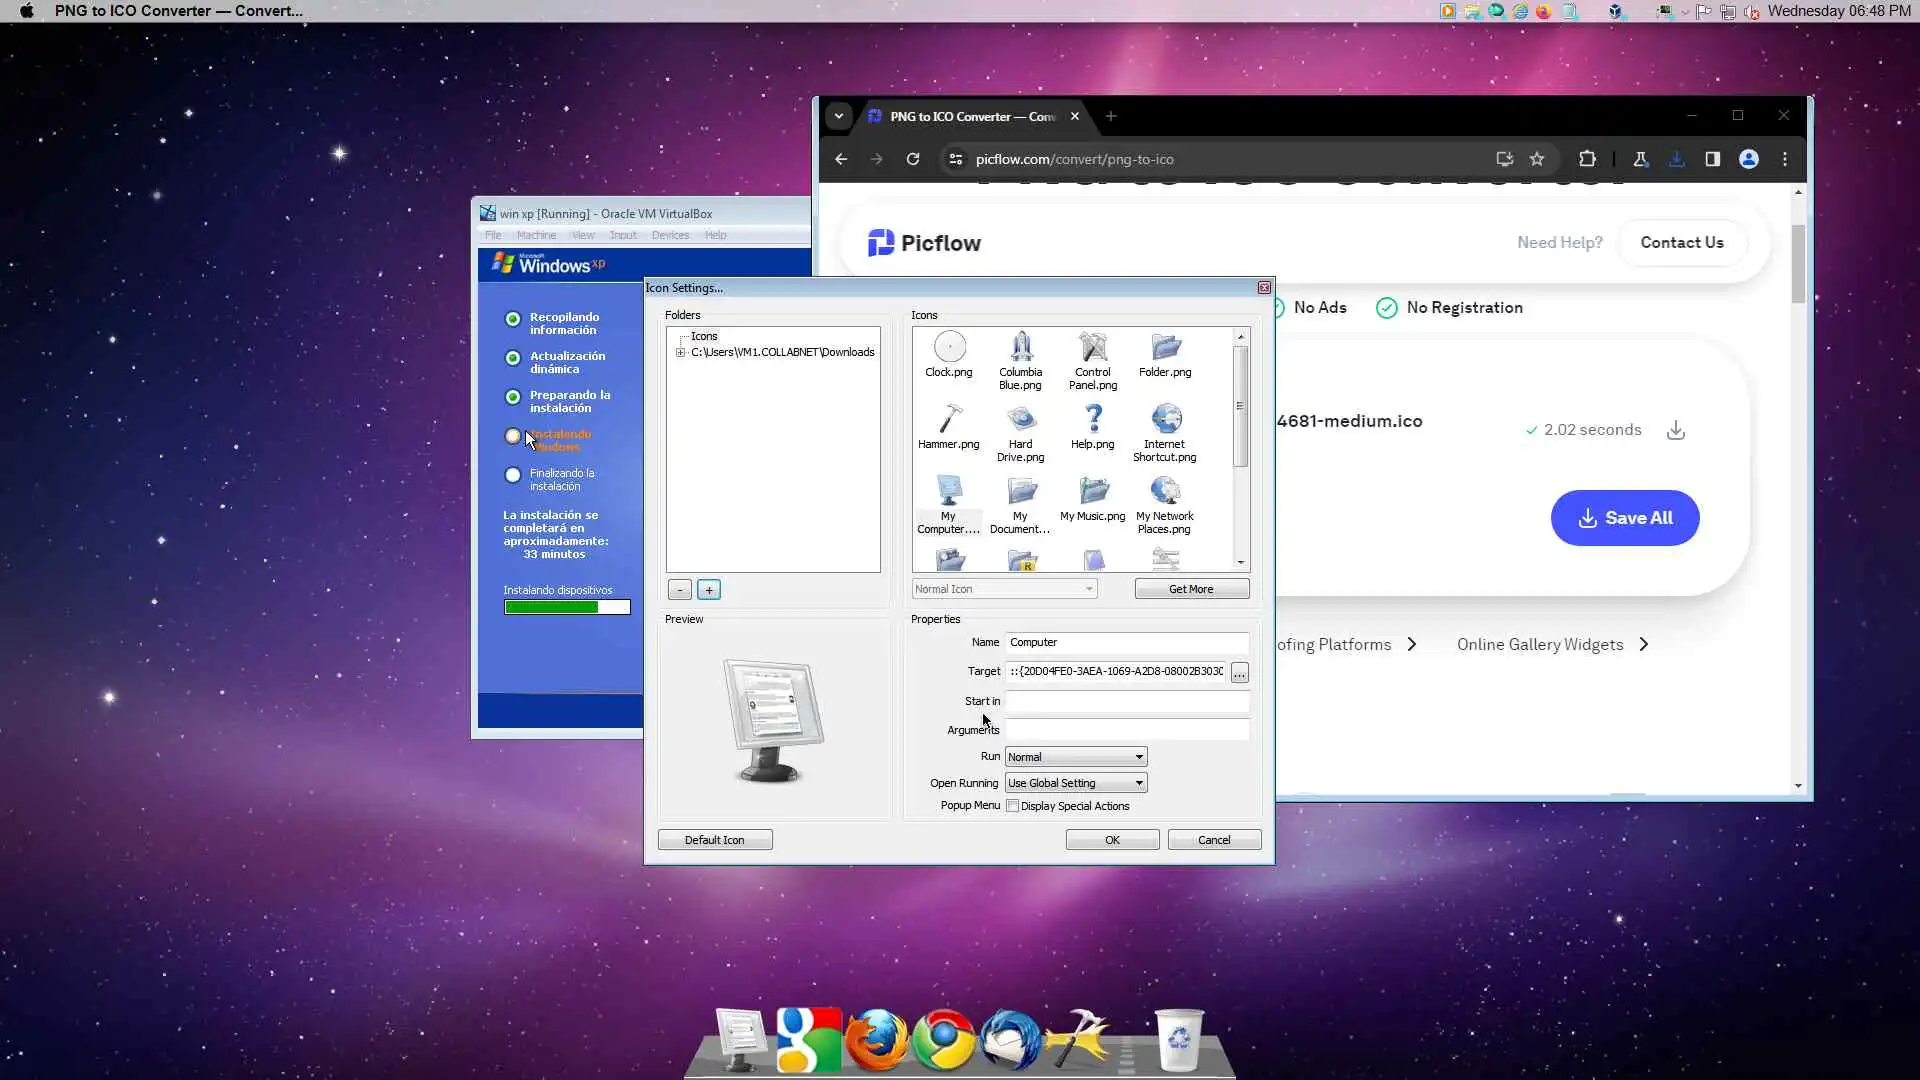Click the Firefox icon in the dock
The width and height of the screenshot is (1920, 1080).
tap(876, 1040)
